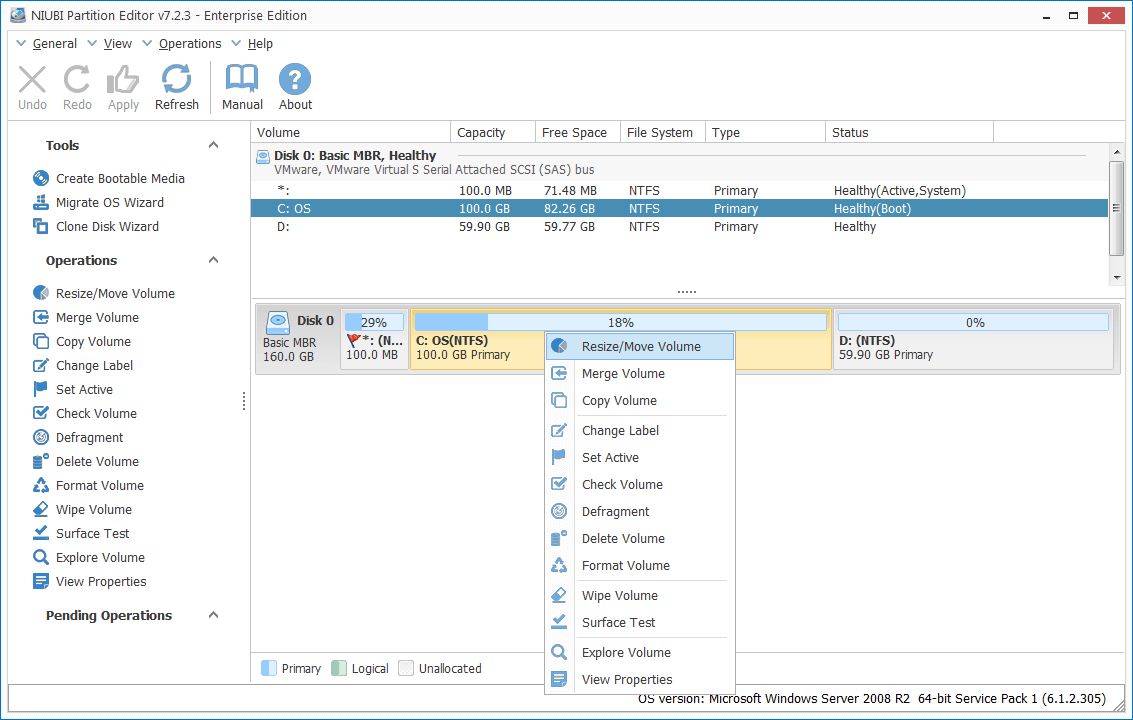Collapse the Tools section chevron
Image resolution: width=1133 pixels, height=720 pixels.
tap(213, 145)
